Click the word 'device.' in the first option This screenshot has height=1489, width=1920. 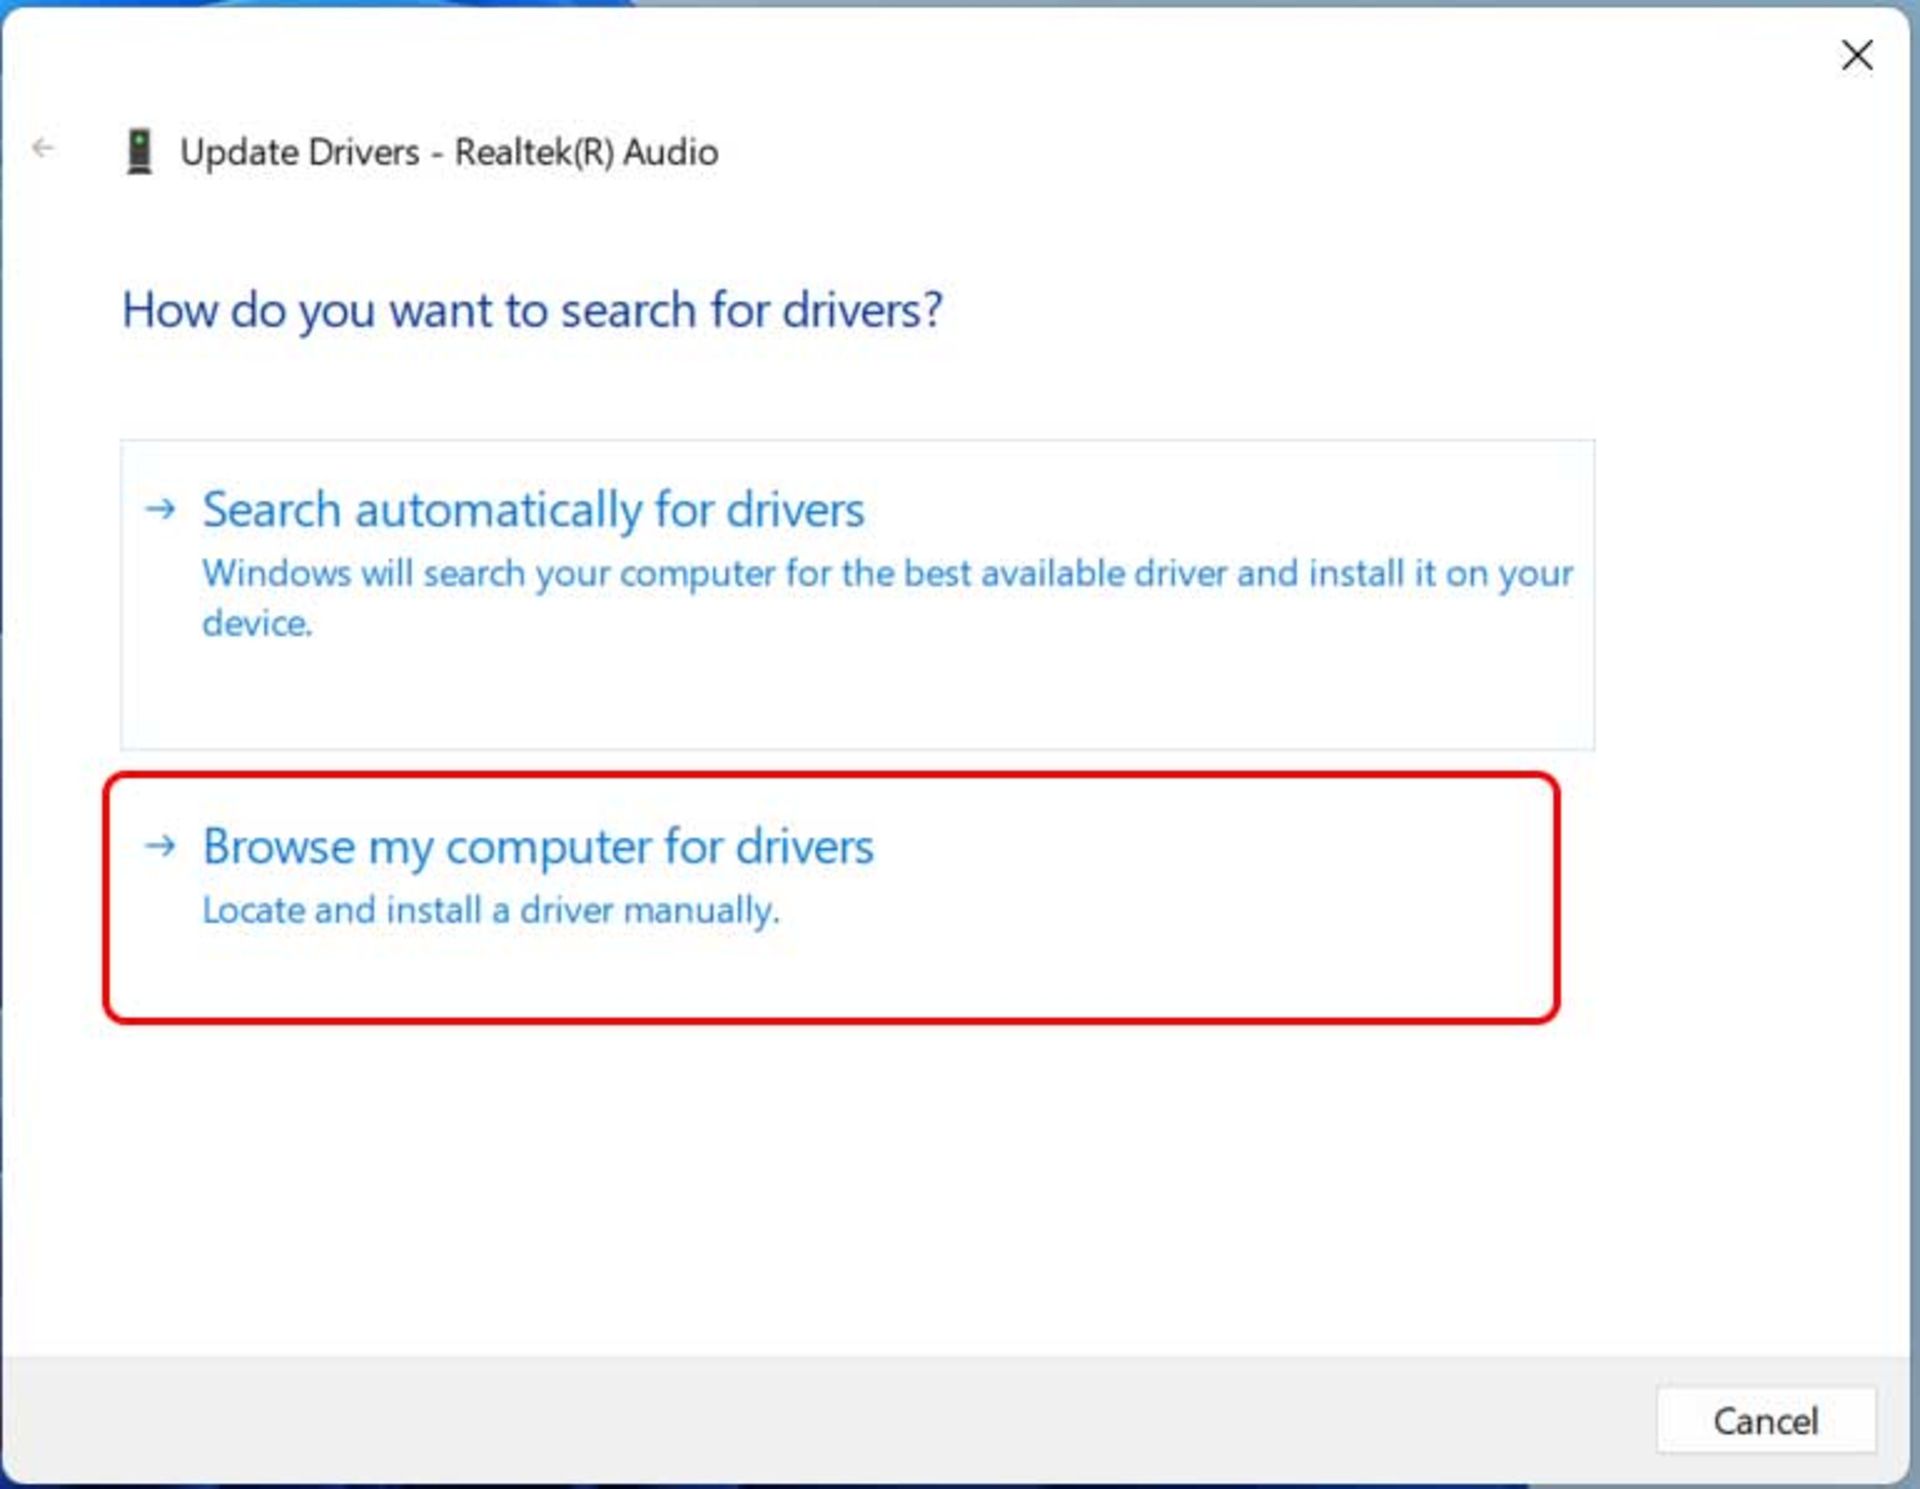click(x=257, y=624)
